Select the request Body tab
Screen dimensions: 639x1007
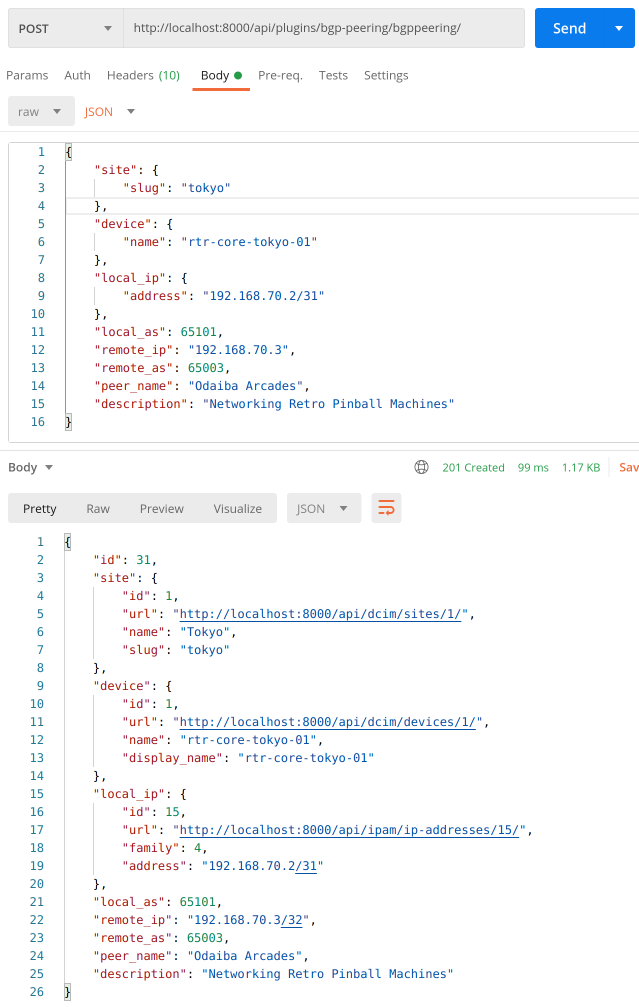221,75
